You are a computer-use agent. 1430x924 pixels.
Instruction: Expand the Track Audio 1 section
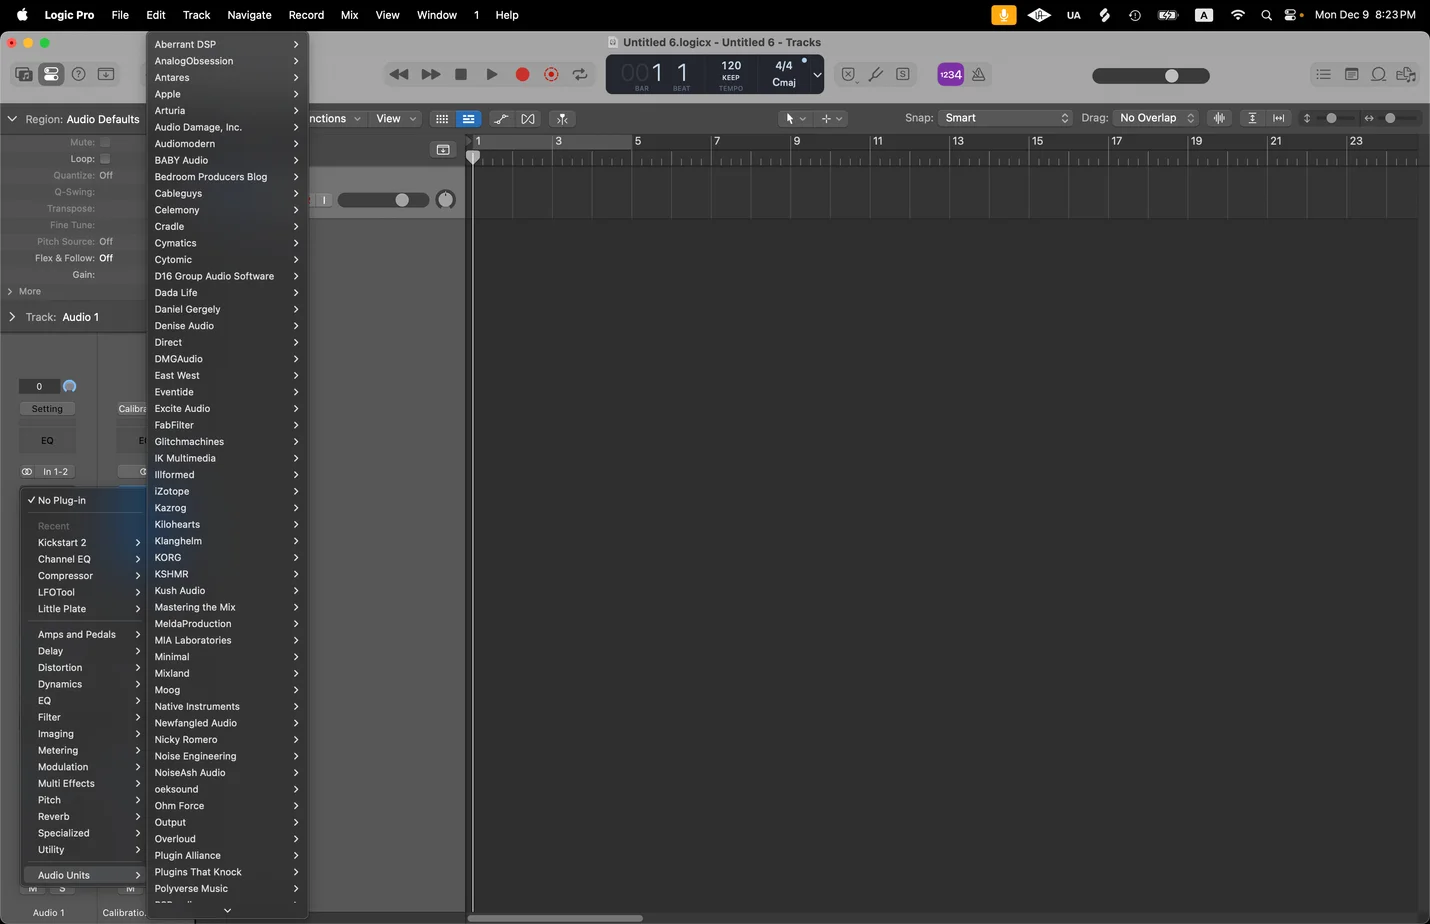click(x=12, y=317)
